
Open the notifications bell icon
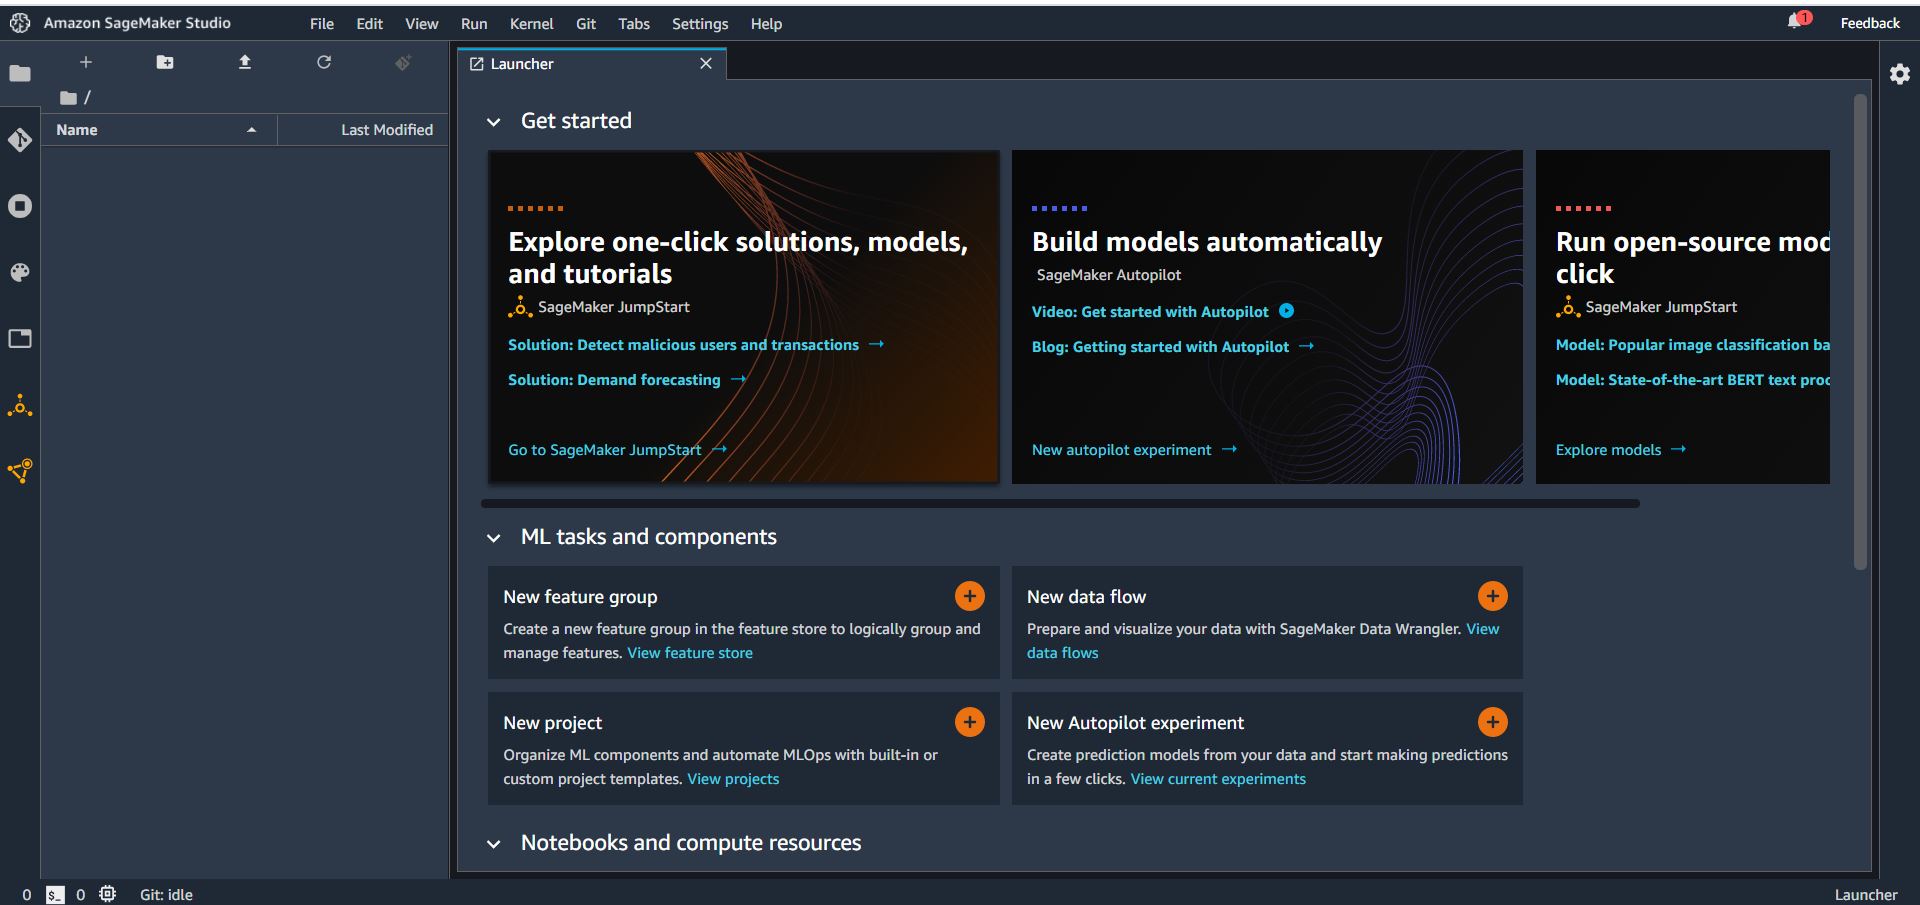[1797, 21]
